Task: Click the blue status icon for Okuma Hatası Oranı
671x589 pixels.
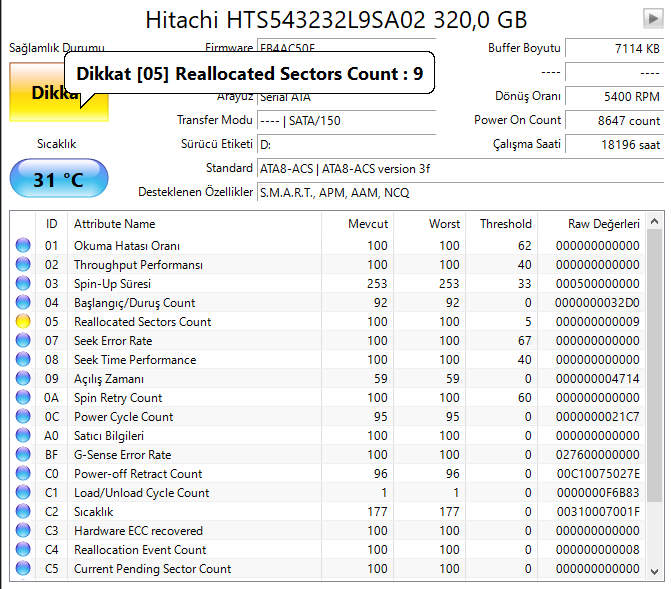Action: [23, 245]
